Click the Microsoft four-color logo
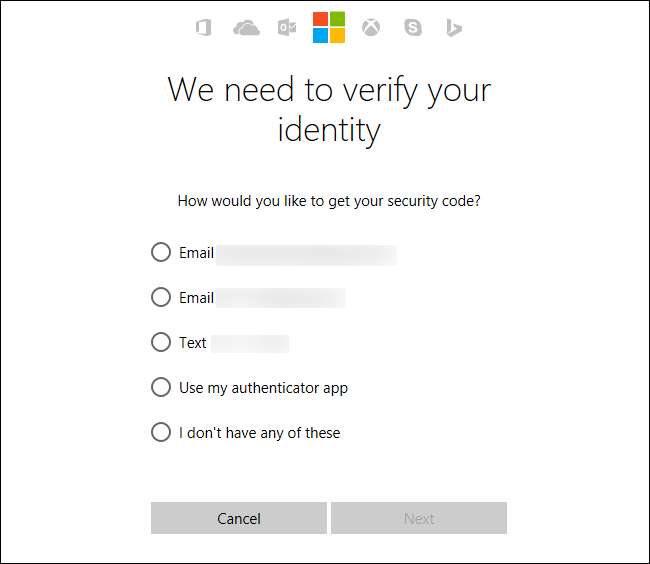This screenshot has height=564, width=650. point(329,28)
